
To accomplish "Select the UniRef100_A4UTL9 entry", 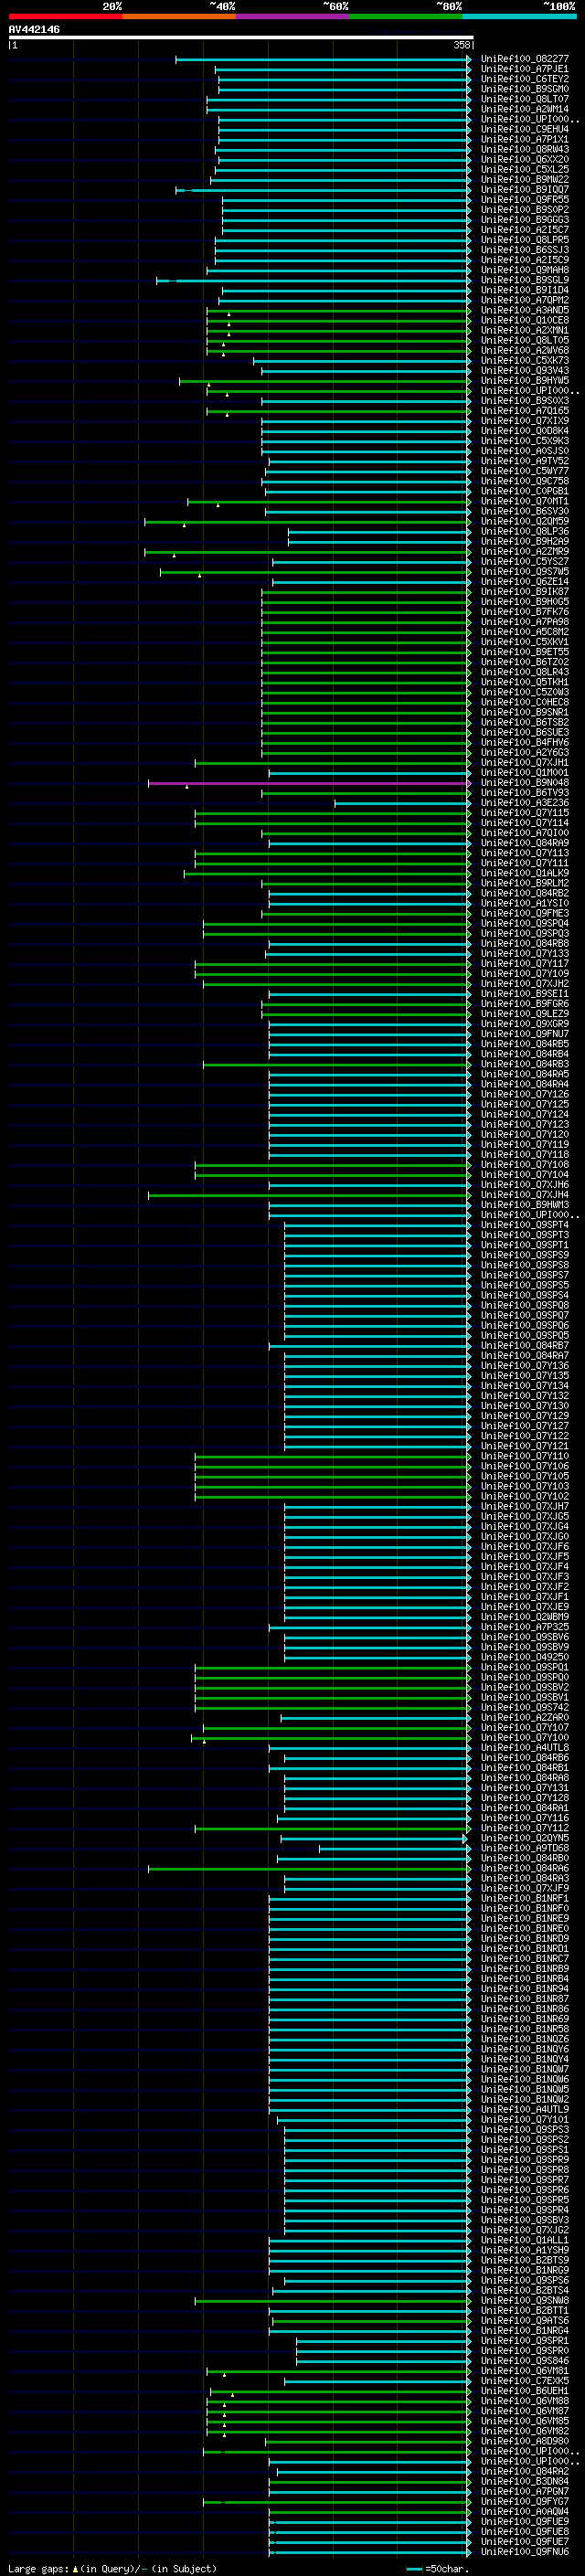I will pos(524,2109).
